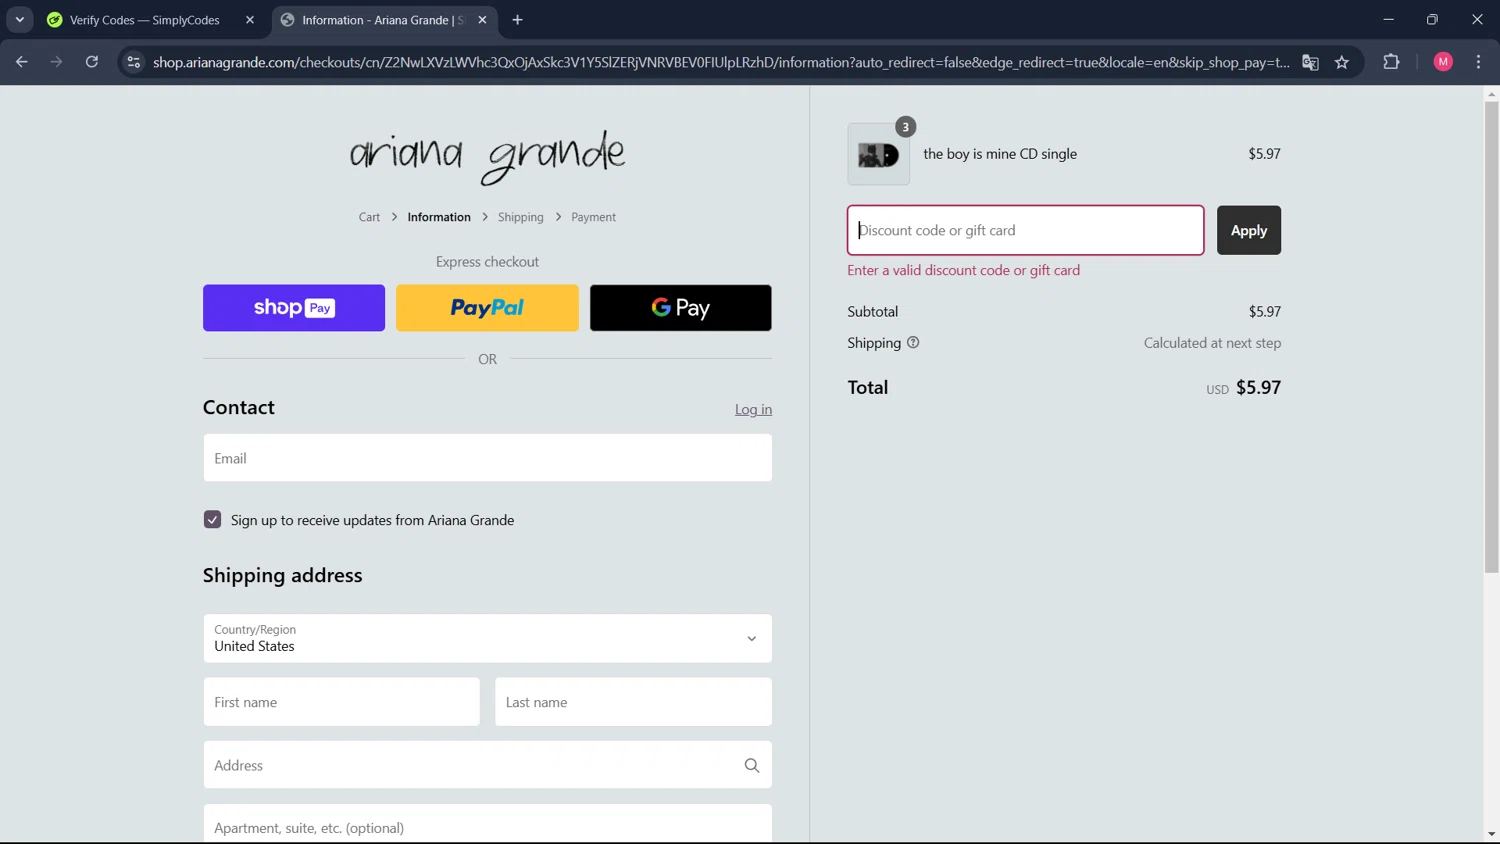Screen dimensions: 1500x844
Task: Click the Total amount $5.97
Action: coord(1258,388)
